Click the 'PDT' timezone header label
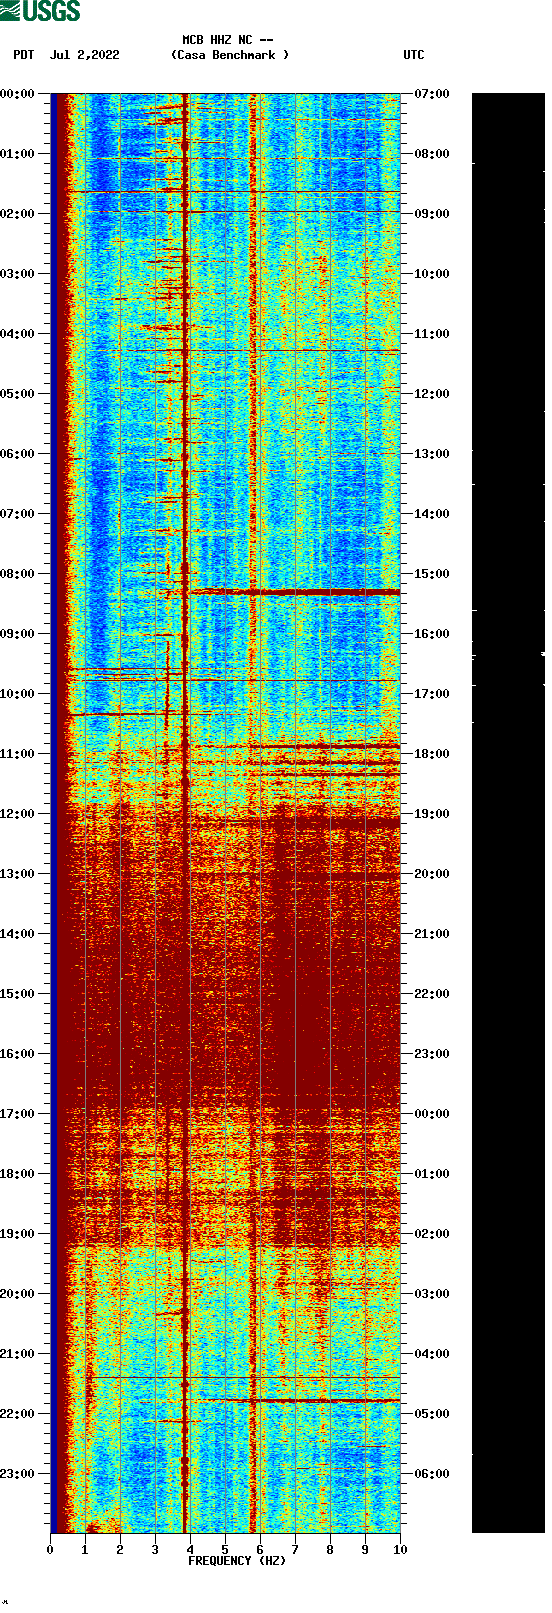This screenshot has width=552, height=1613. (x=24, y=55)
